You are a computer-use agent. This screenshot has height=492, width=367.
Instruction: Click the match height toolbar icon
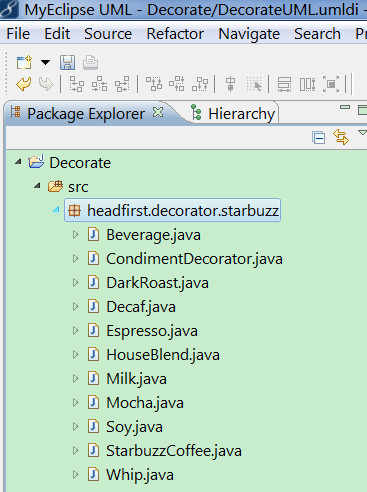307,84
